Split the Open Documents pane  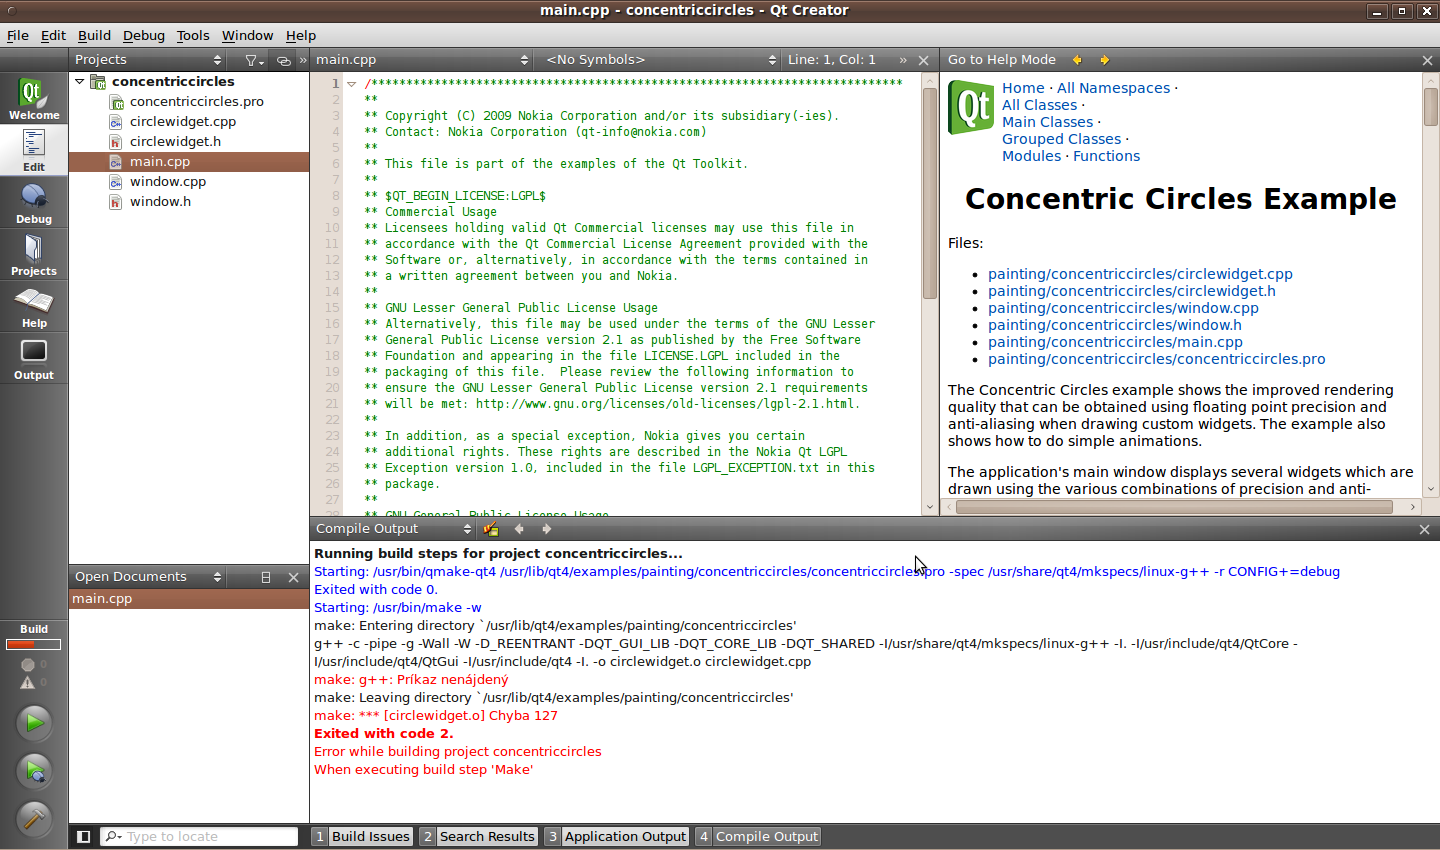pyautogui.click(x=266, y=577)
